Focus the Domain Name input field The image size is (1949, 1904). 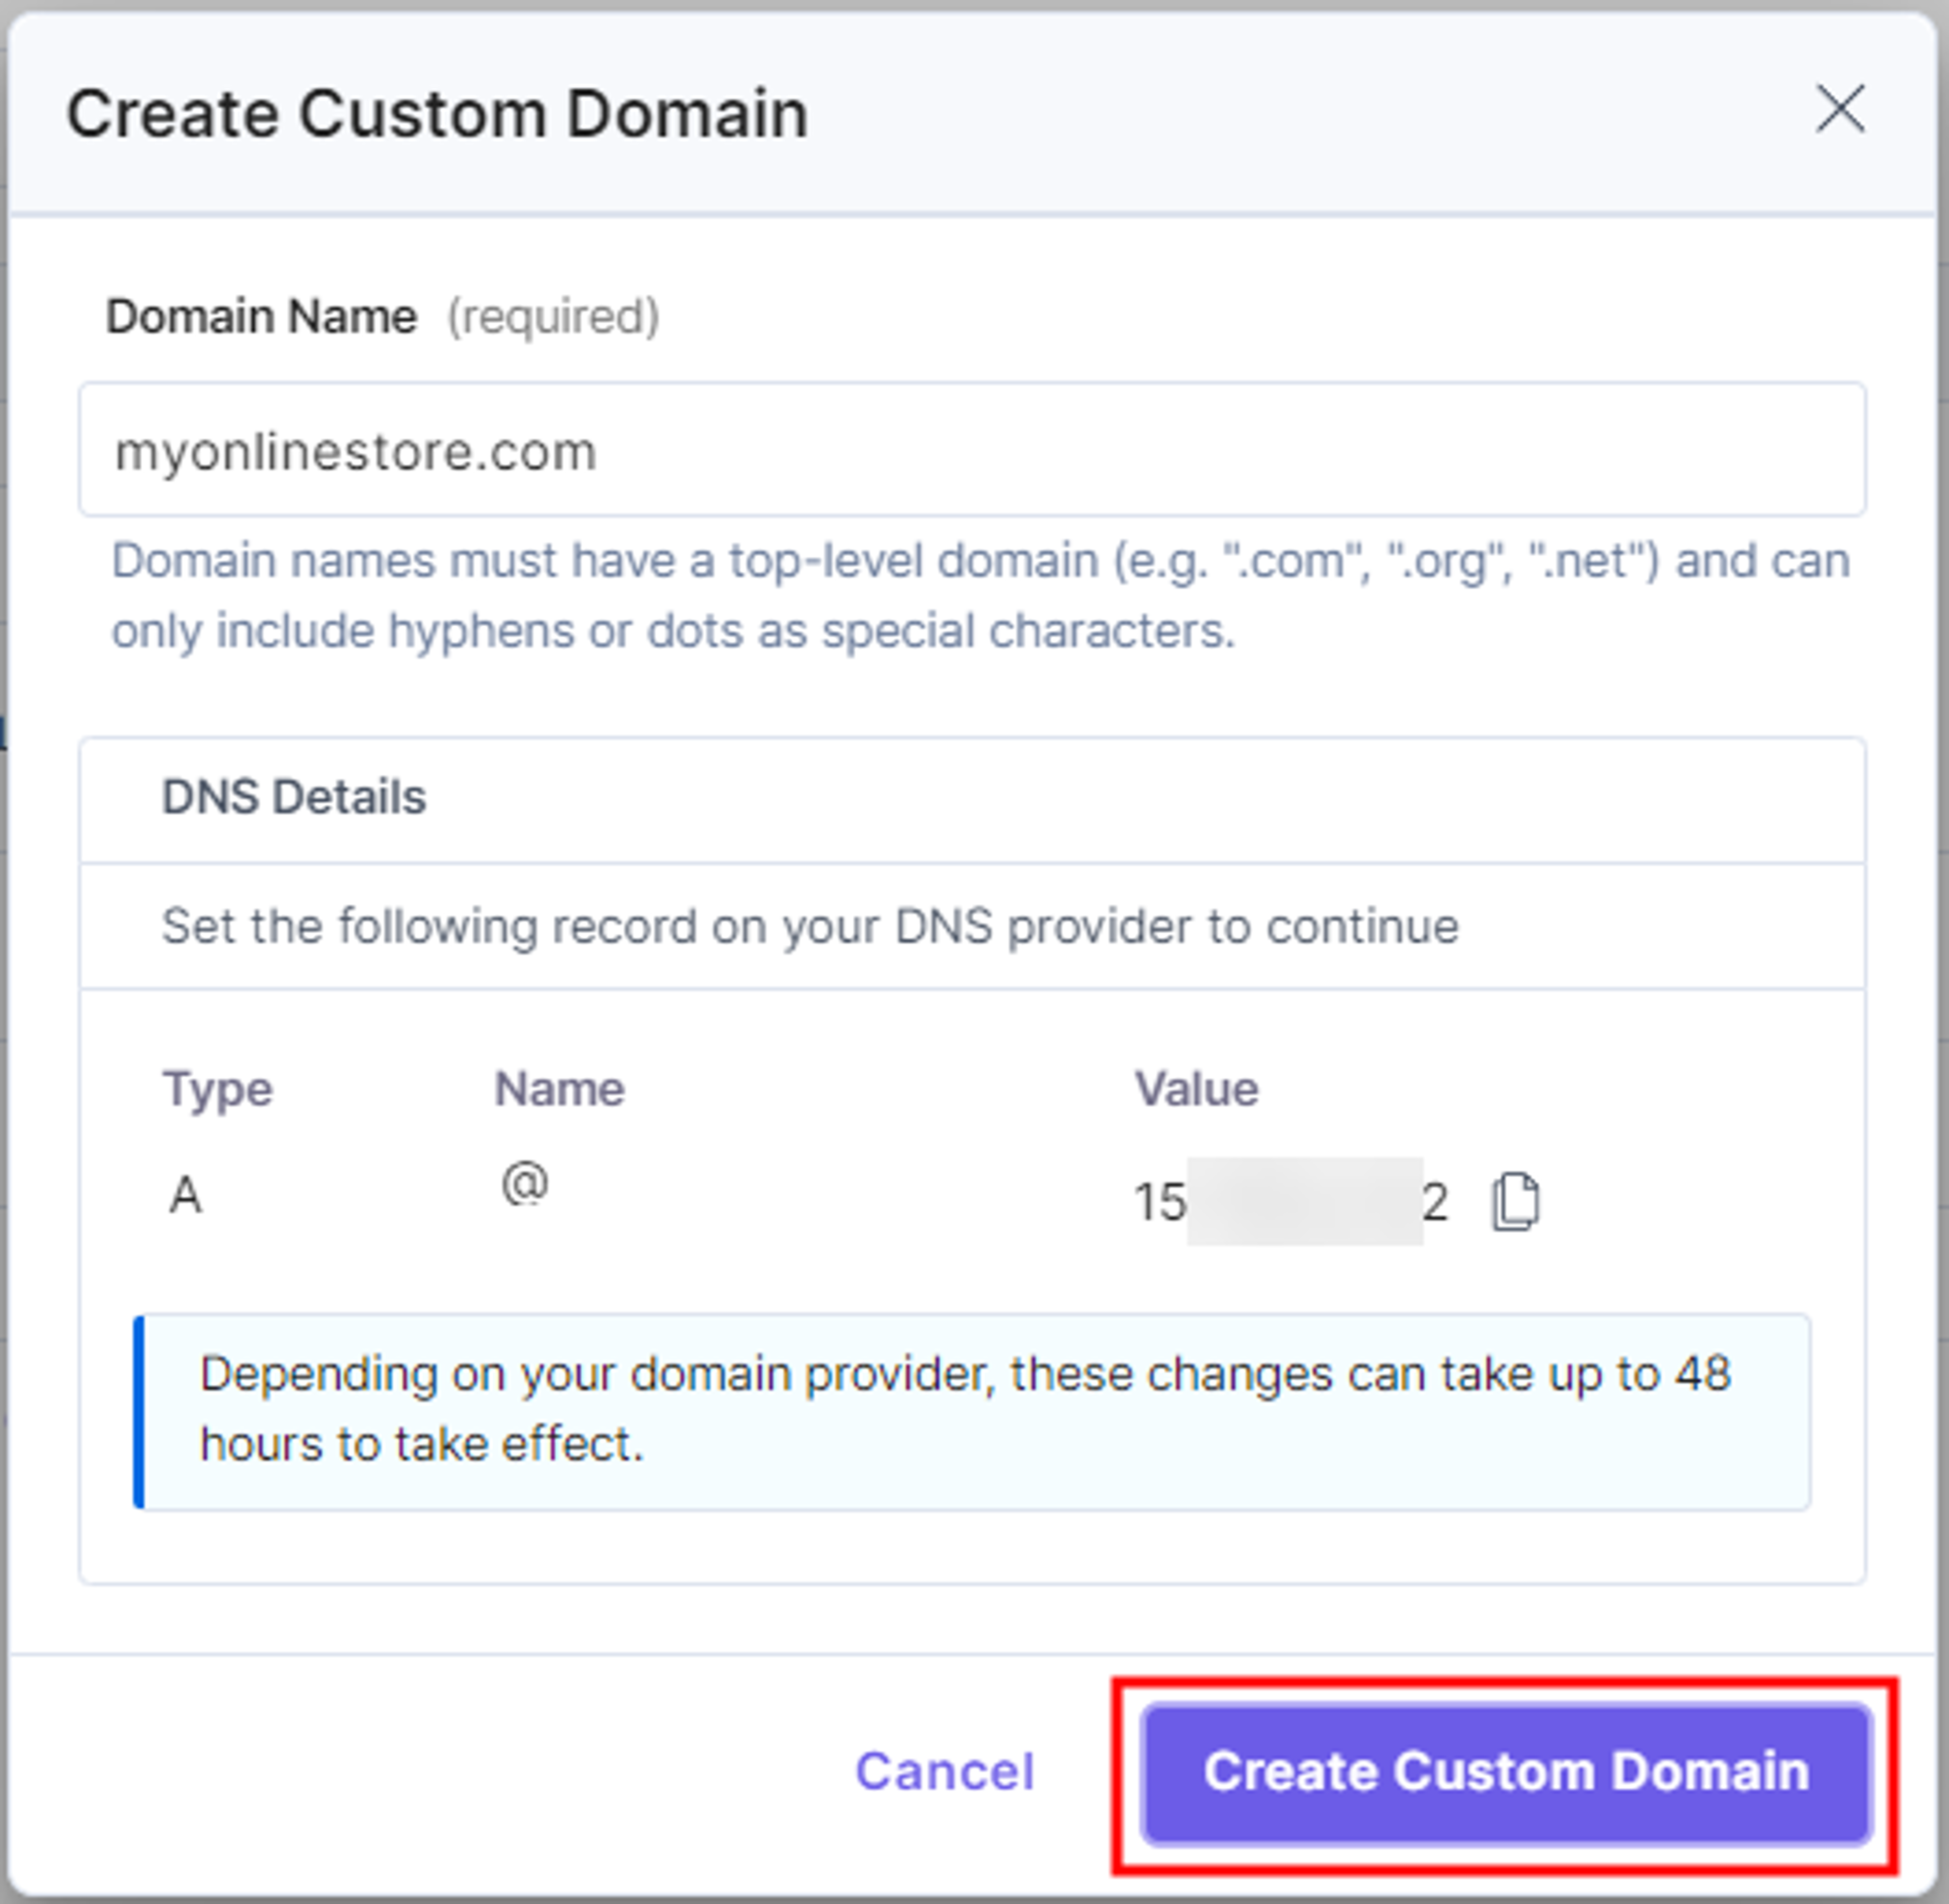coord(972,449)
